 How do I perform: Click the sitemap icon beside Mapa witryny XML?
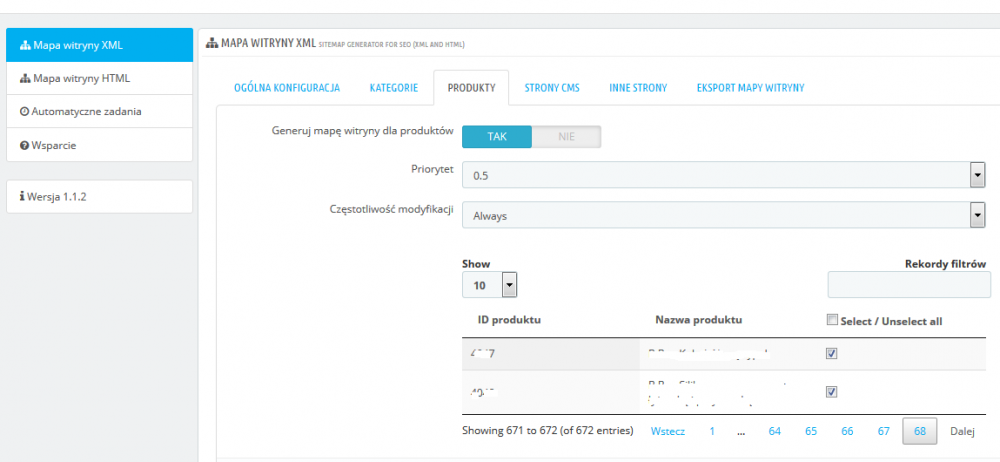tap(26, 45)
